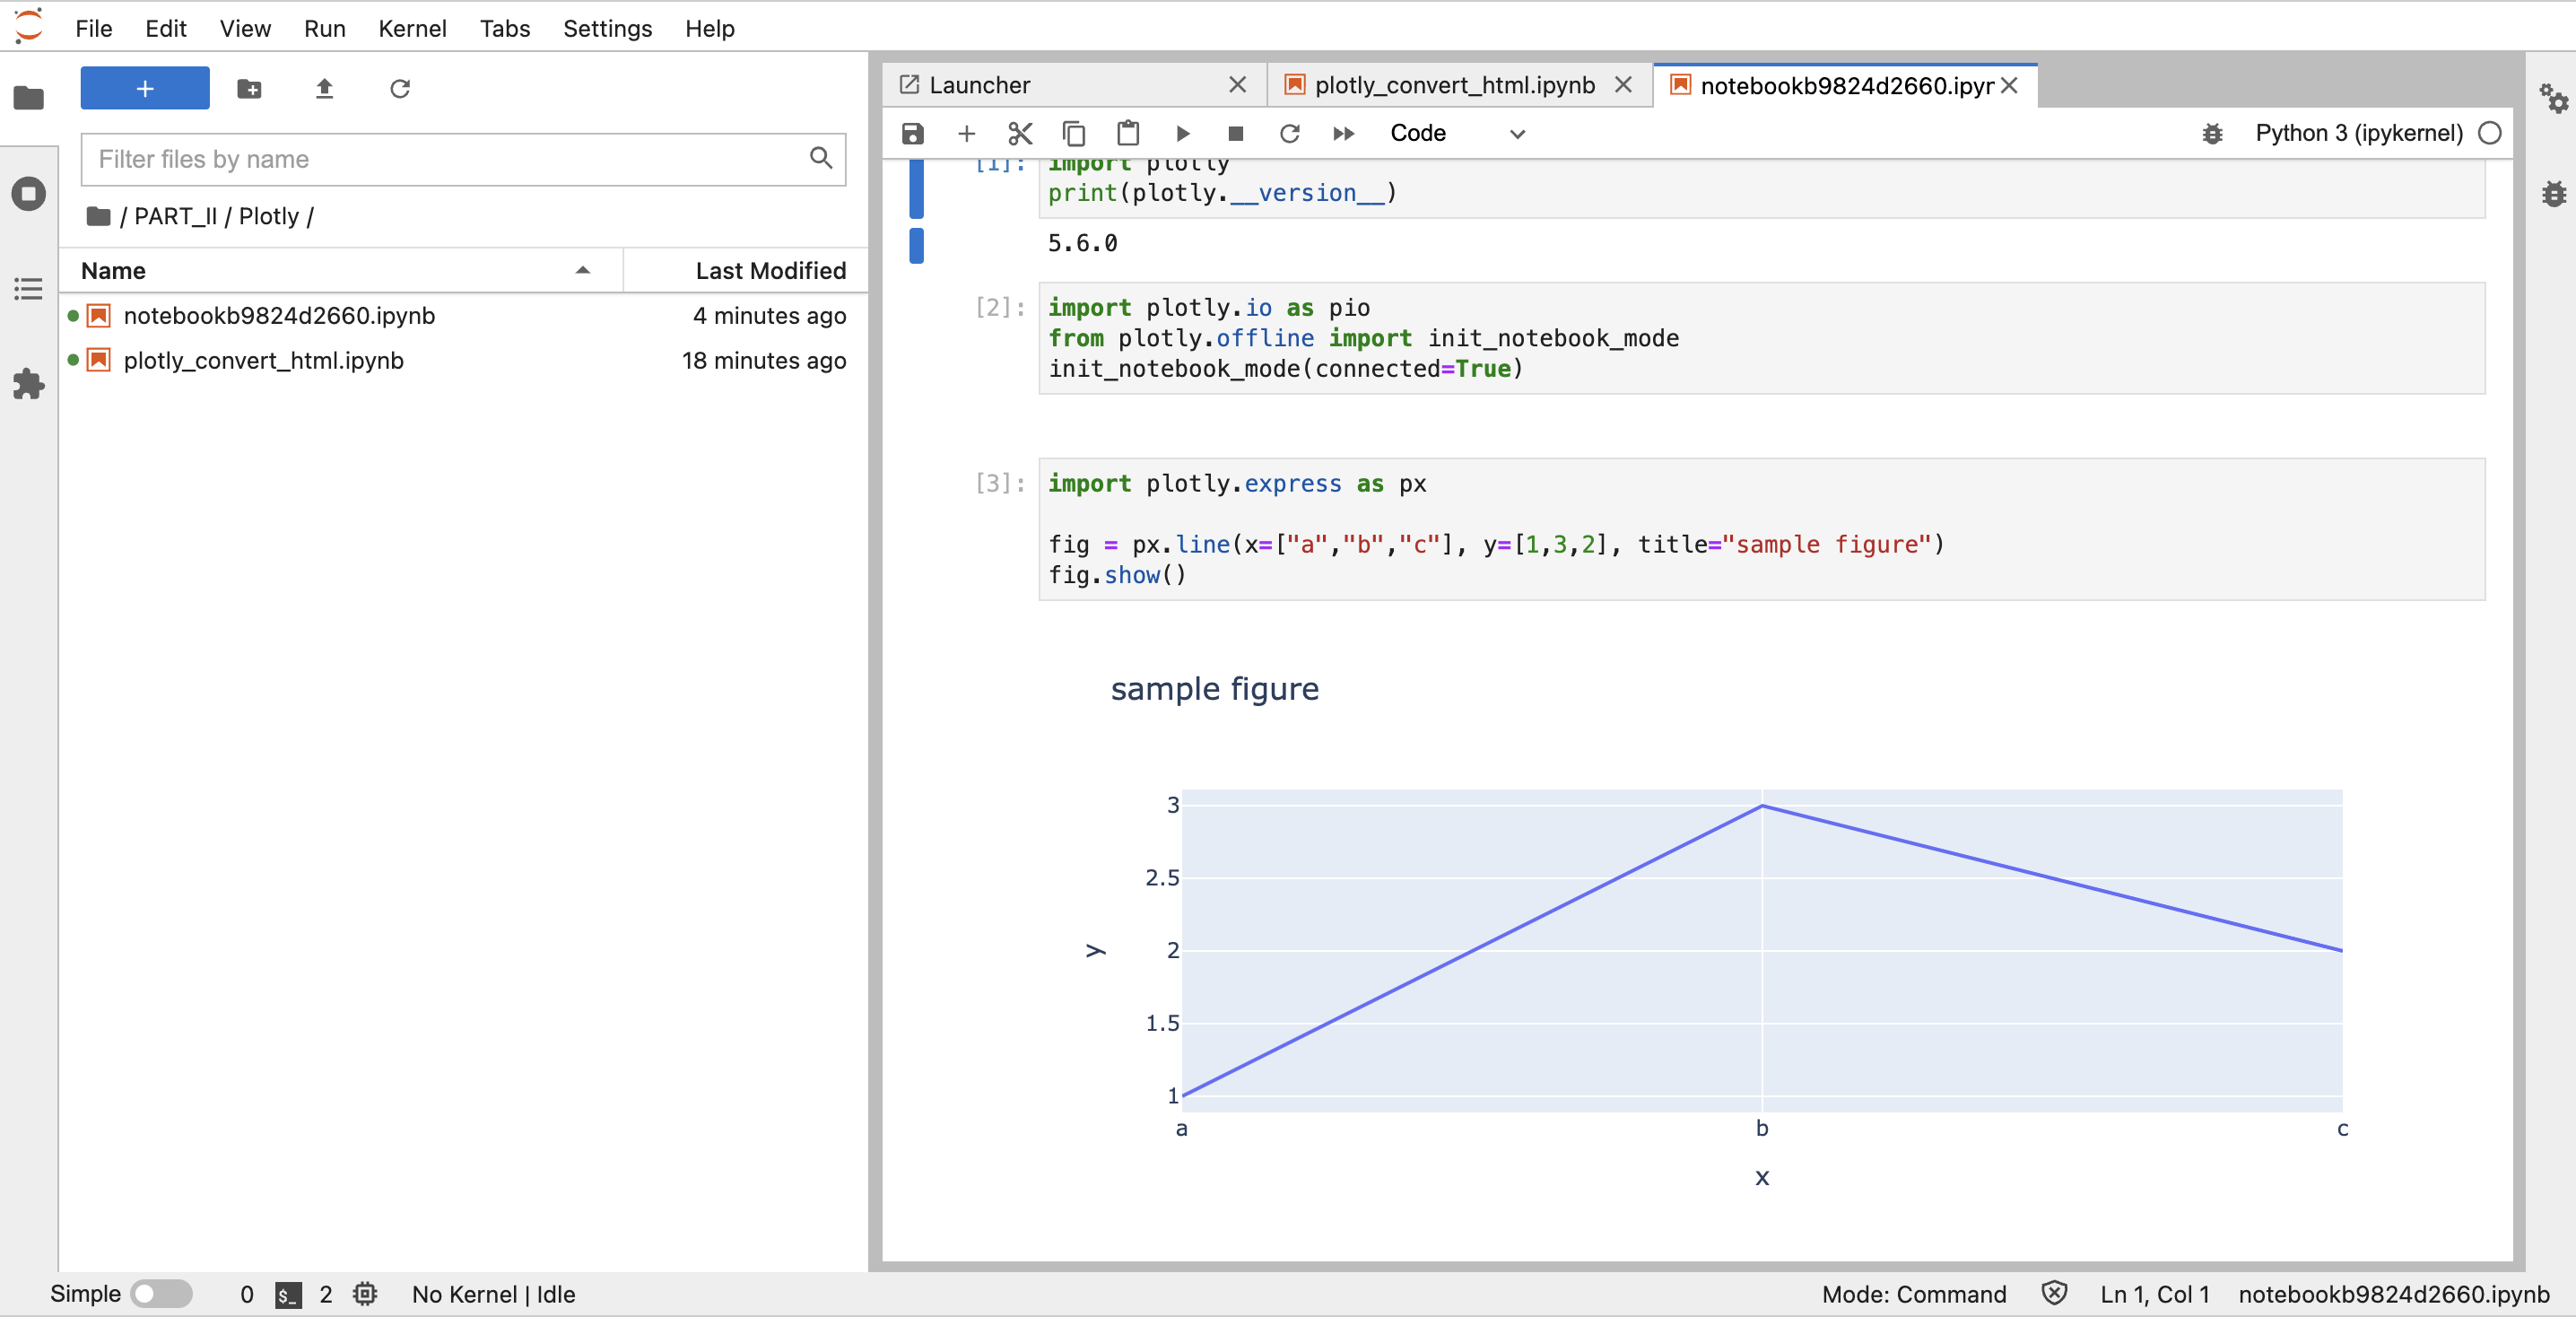This screenshot has width=2576, height=1317.
Task: Open the View menu
Action: (245, 28)
